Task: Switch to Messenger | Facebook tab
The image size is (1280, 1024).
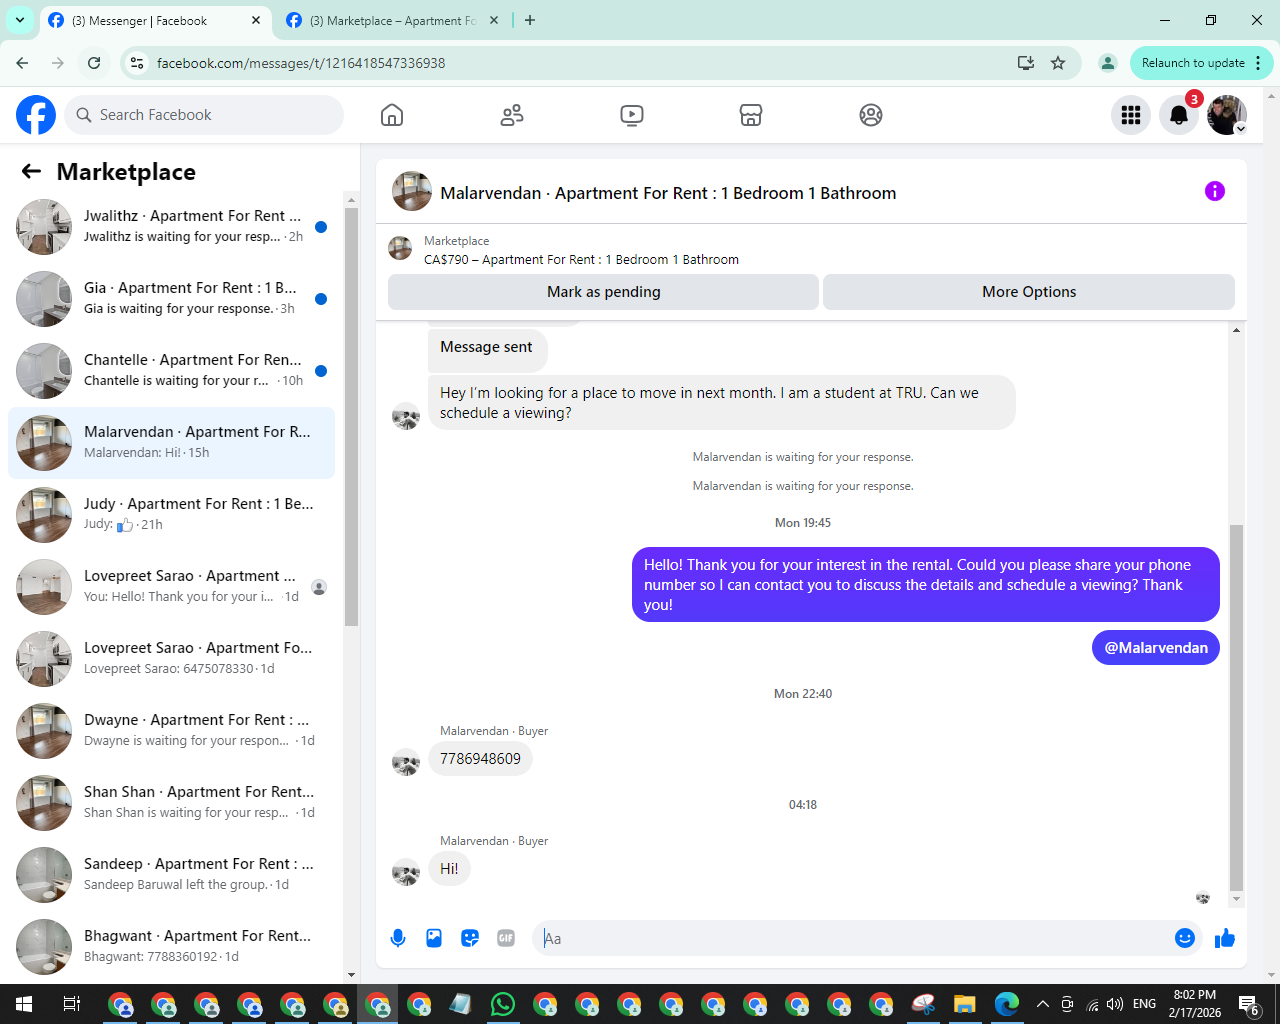Action: coord(155,20)
